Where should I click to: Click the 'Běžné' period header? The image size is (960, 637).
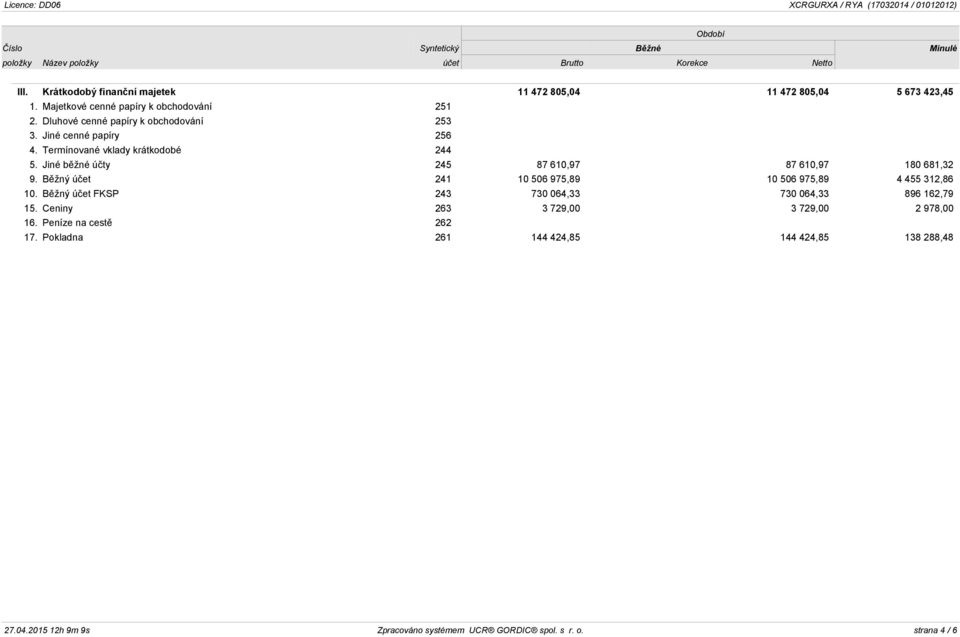click(648, 48)
